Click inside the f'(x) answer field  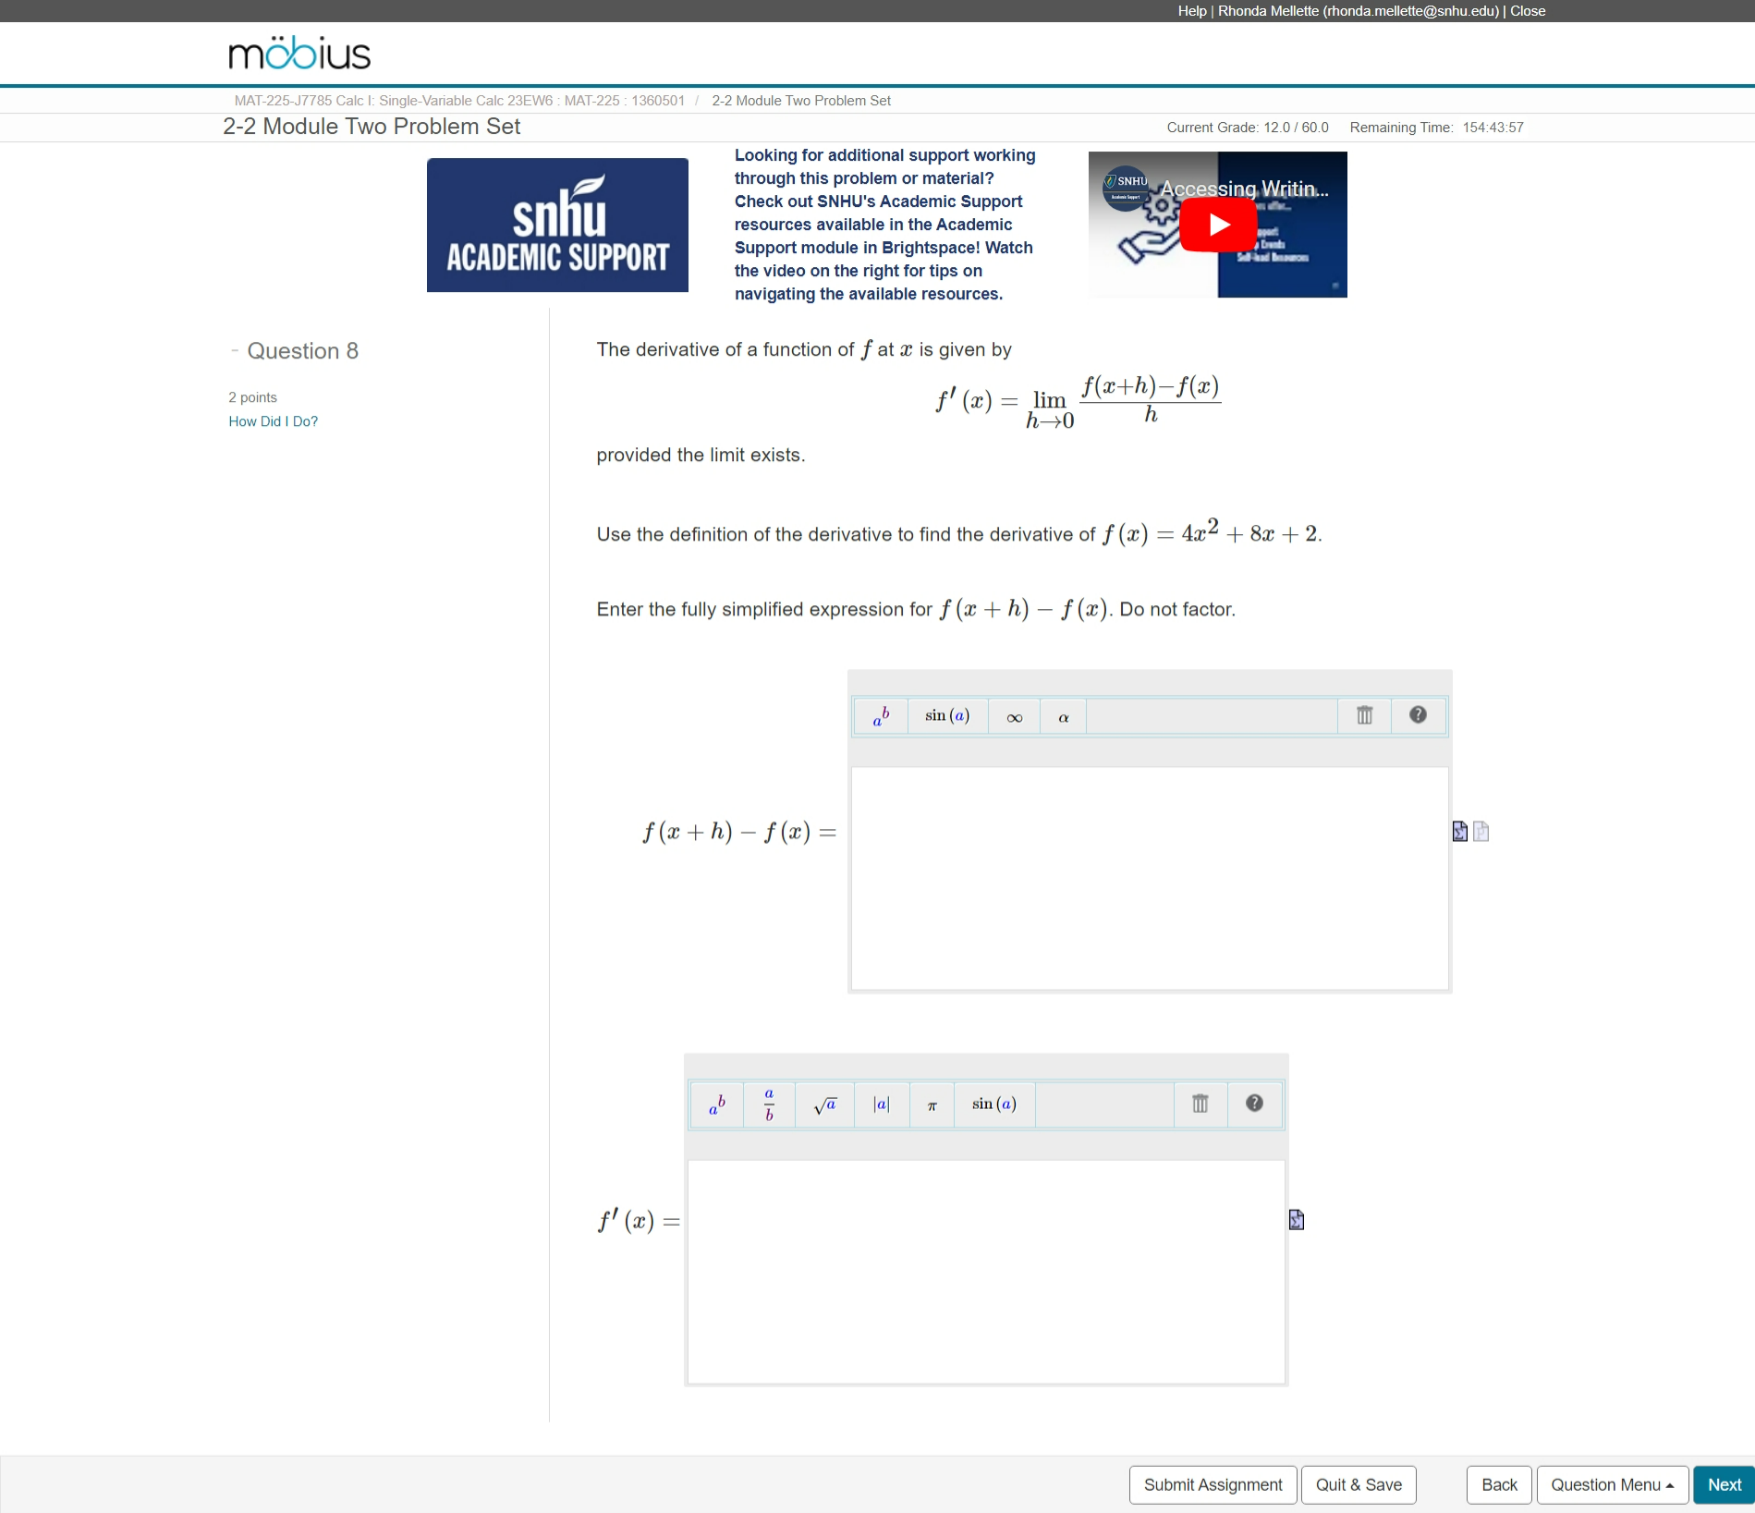[985, 1270]
